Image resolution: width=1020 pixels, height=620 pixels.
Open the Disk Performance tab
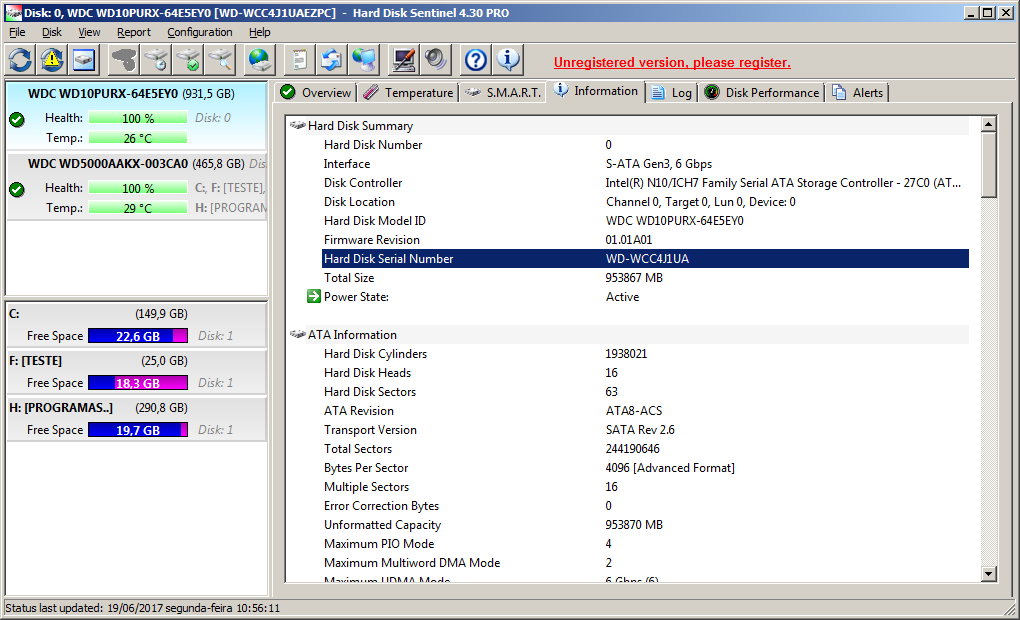[x=762, y=92]
